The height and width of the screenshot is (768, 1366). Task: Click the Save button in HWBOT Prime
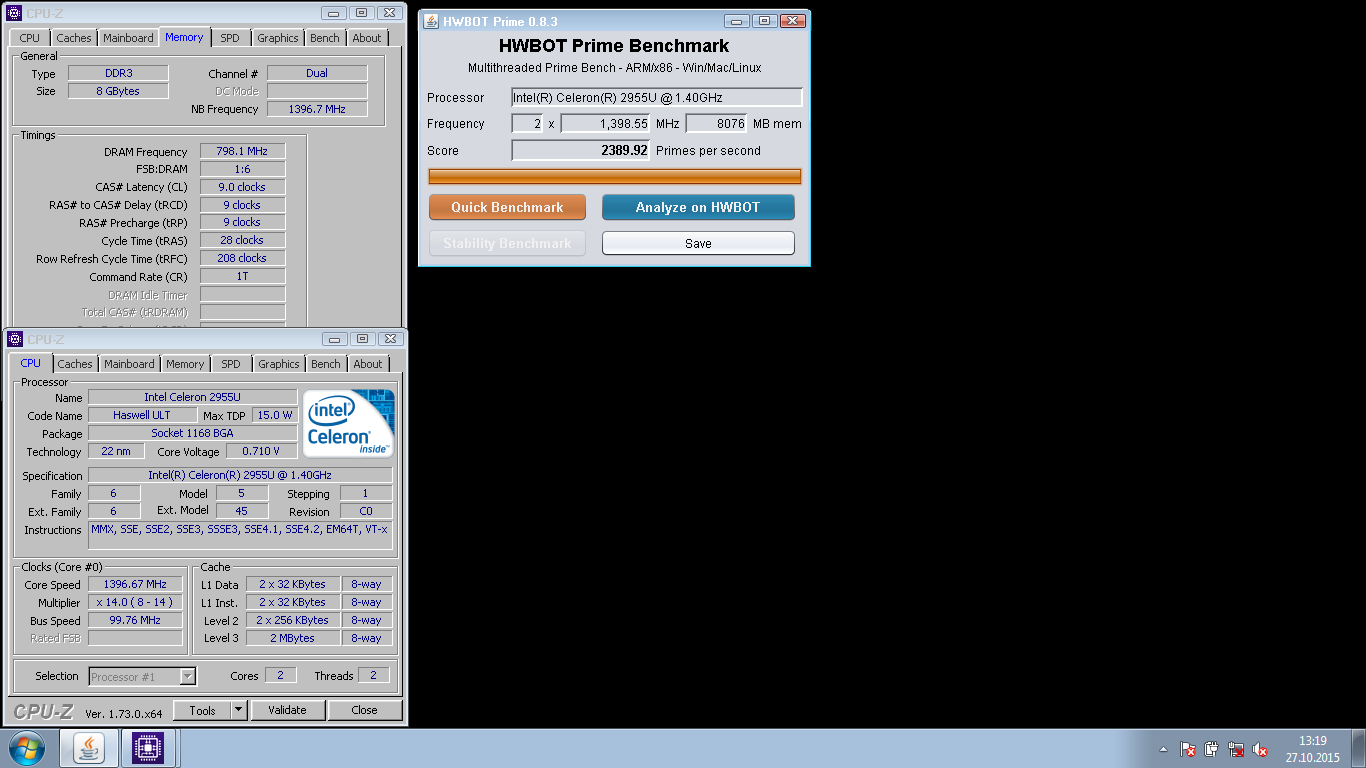(698, 243)
